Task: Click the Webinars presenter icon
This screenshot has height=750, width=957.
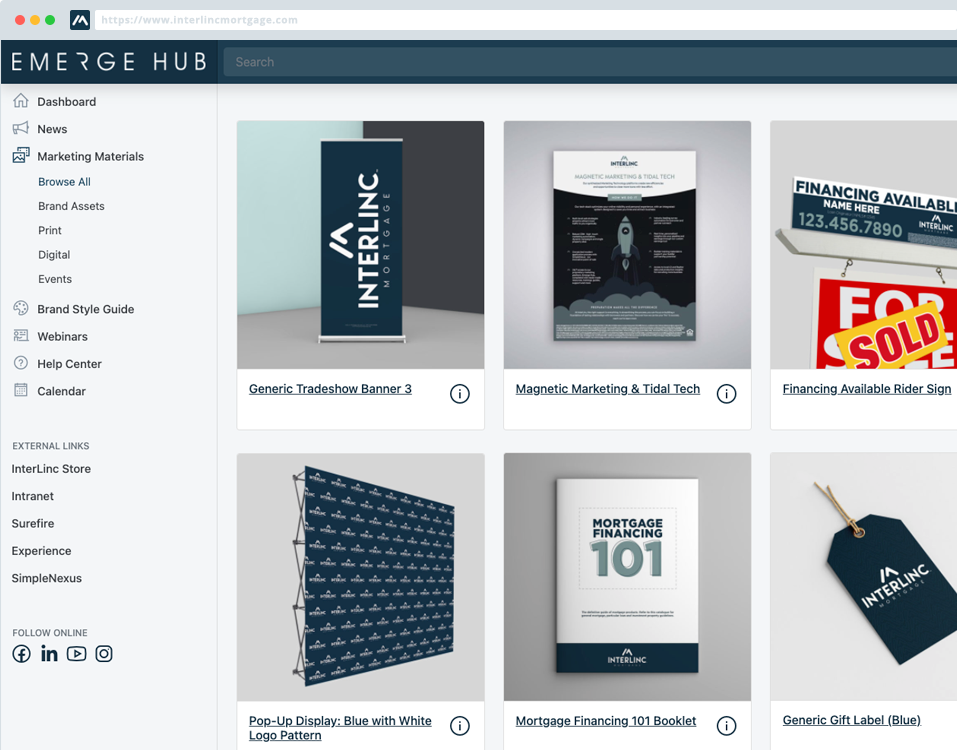Action: (21, 335)
